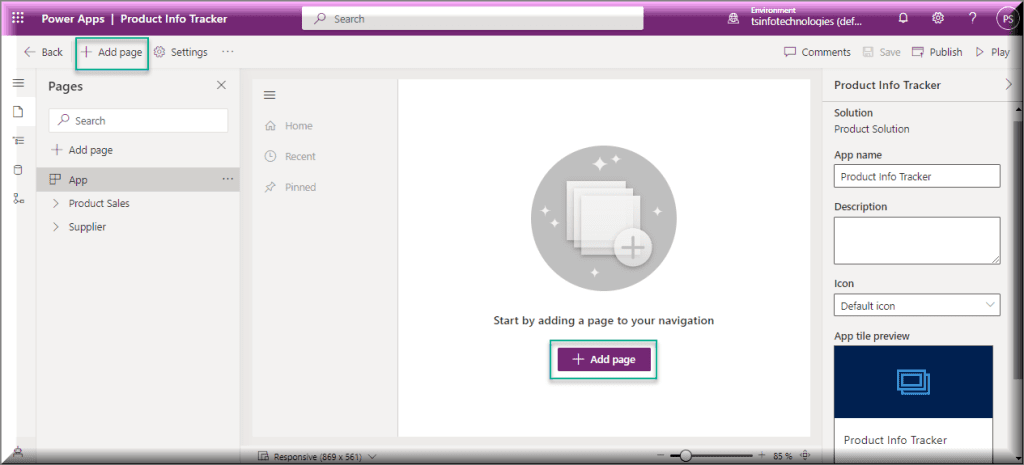Click the fit to screen icon
The width and height of the screenshot is (1024, 465).
(x=805, y=455)
